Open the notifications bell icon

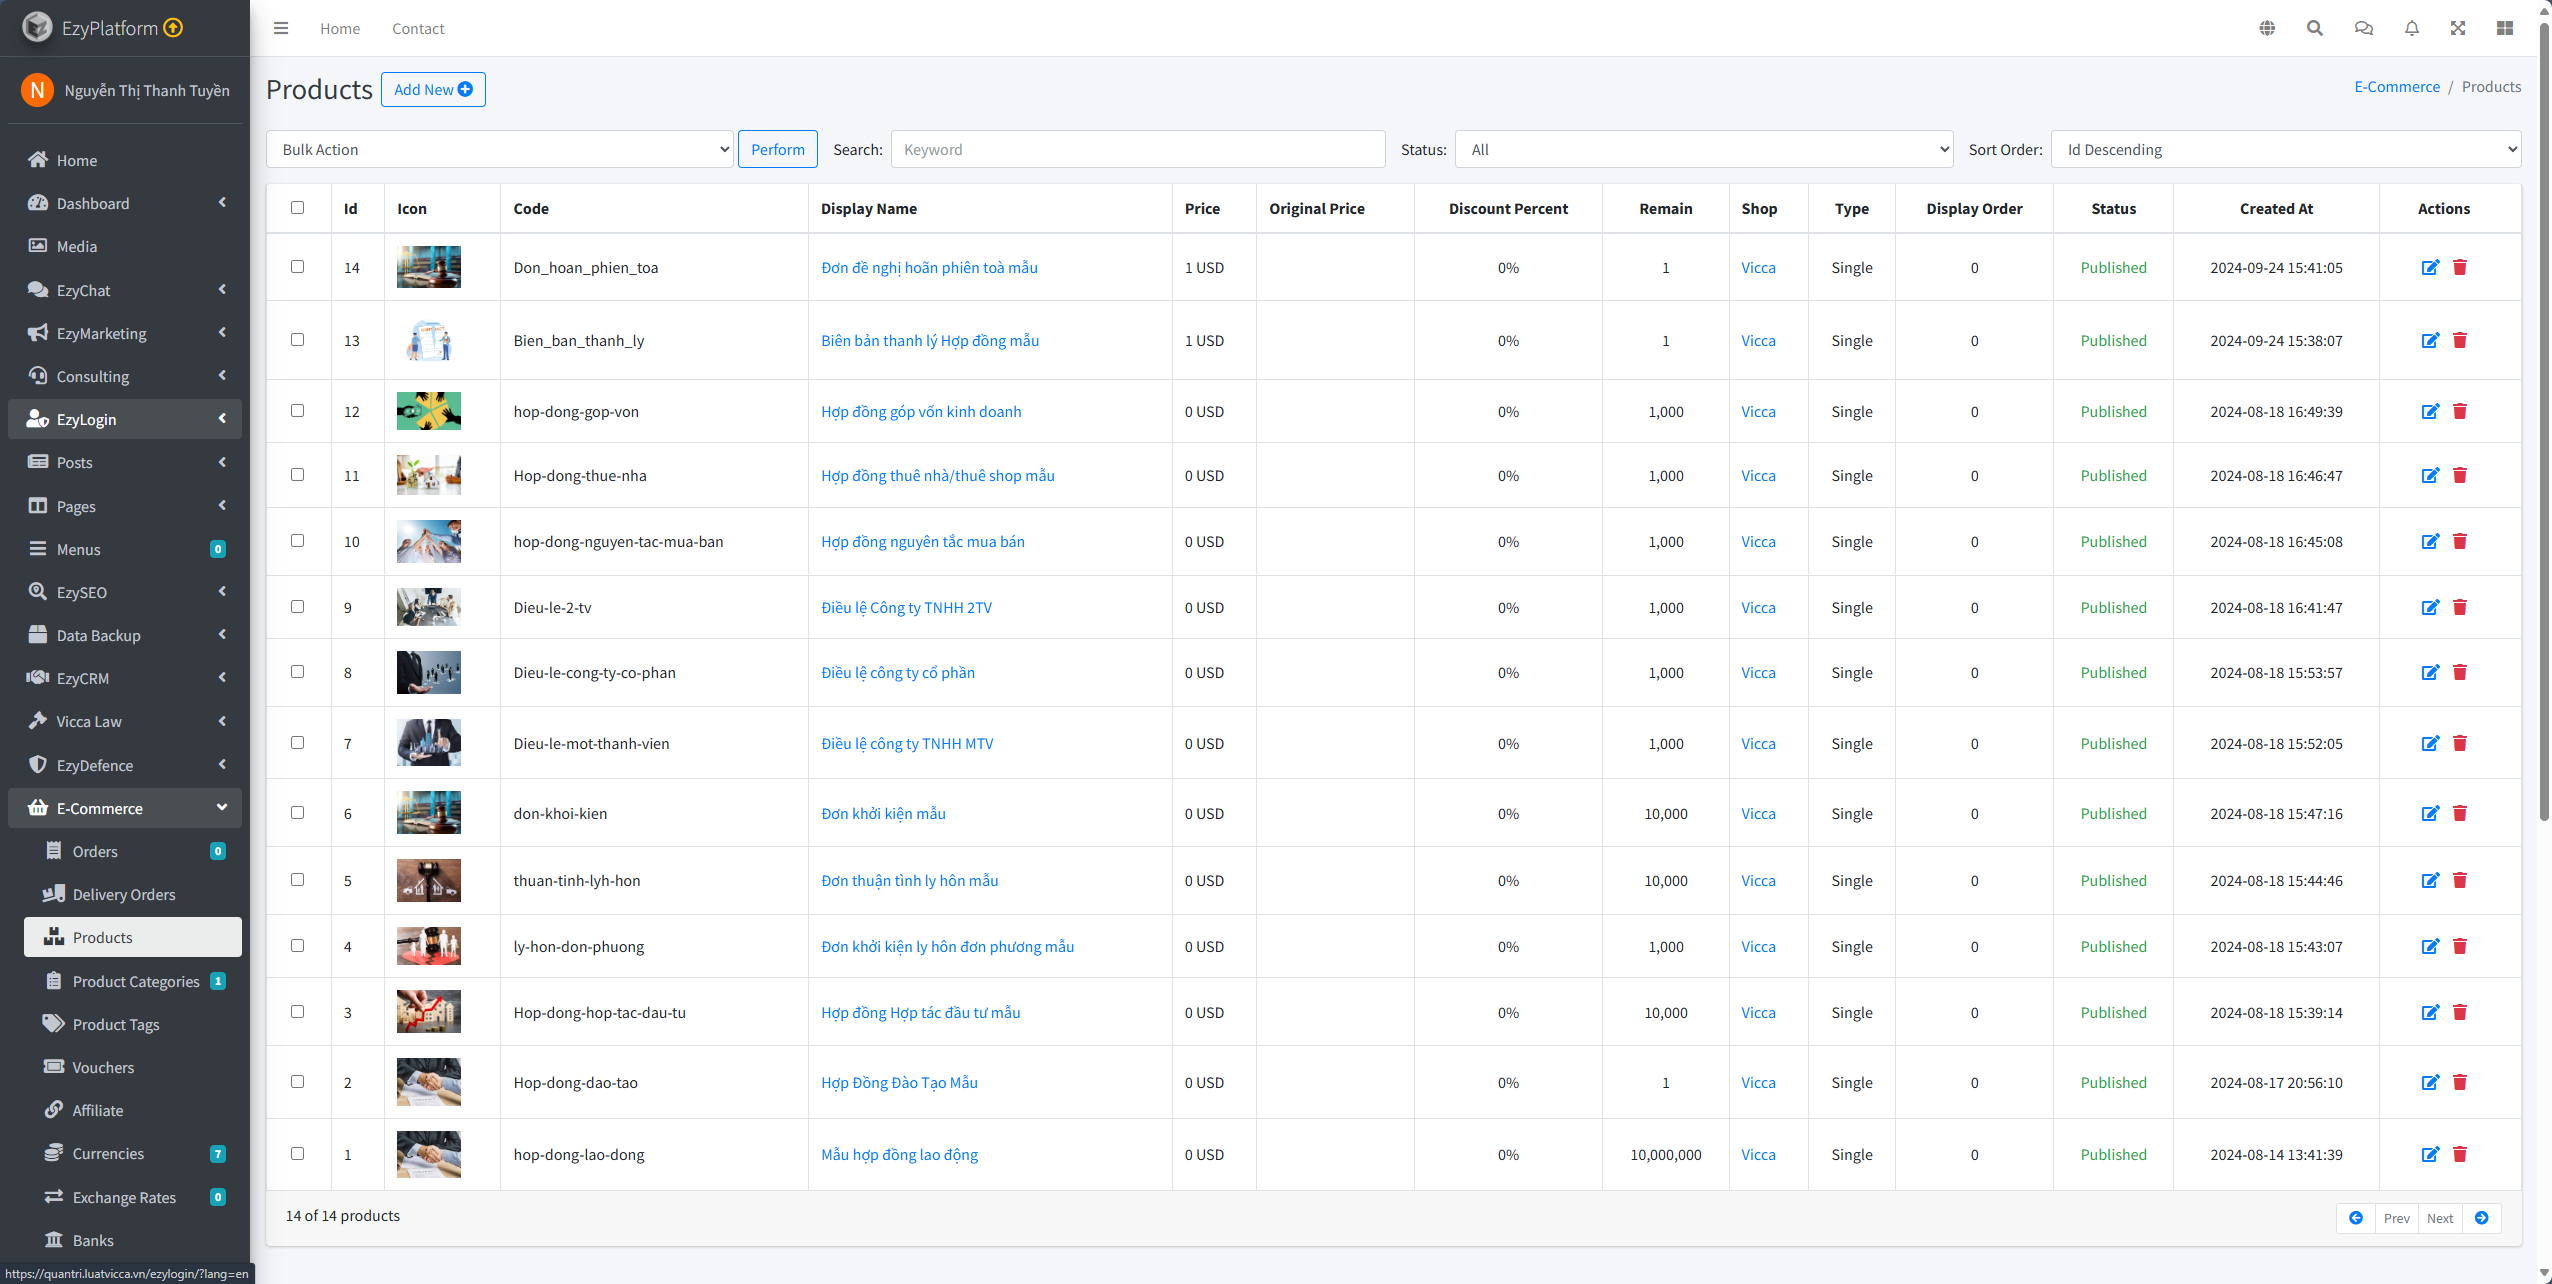(2411, 28)
